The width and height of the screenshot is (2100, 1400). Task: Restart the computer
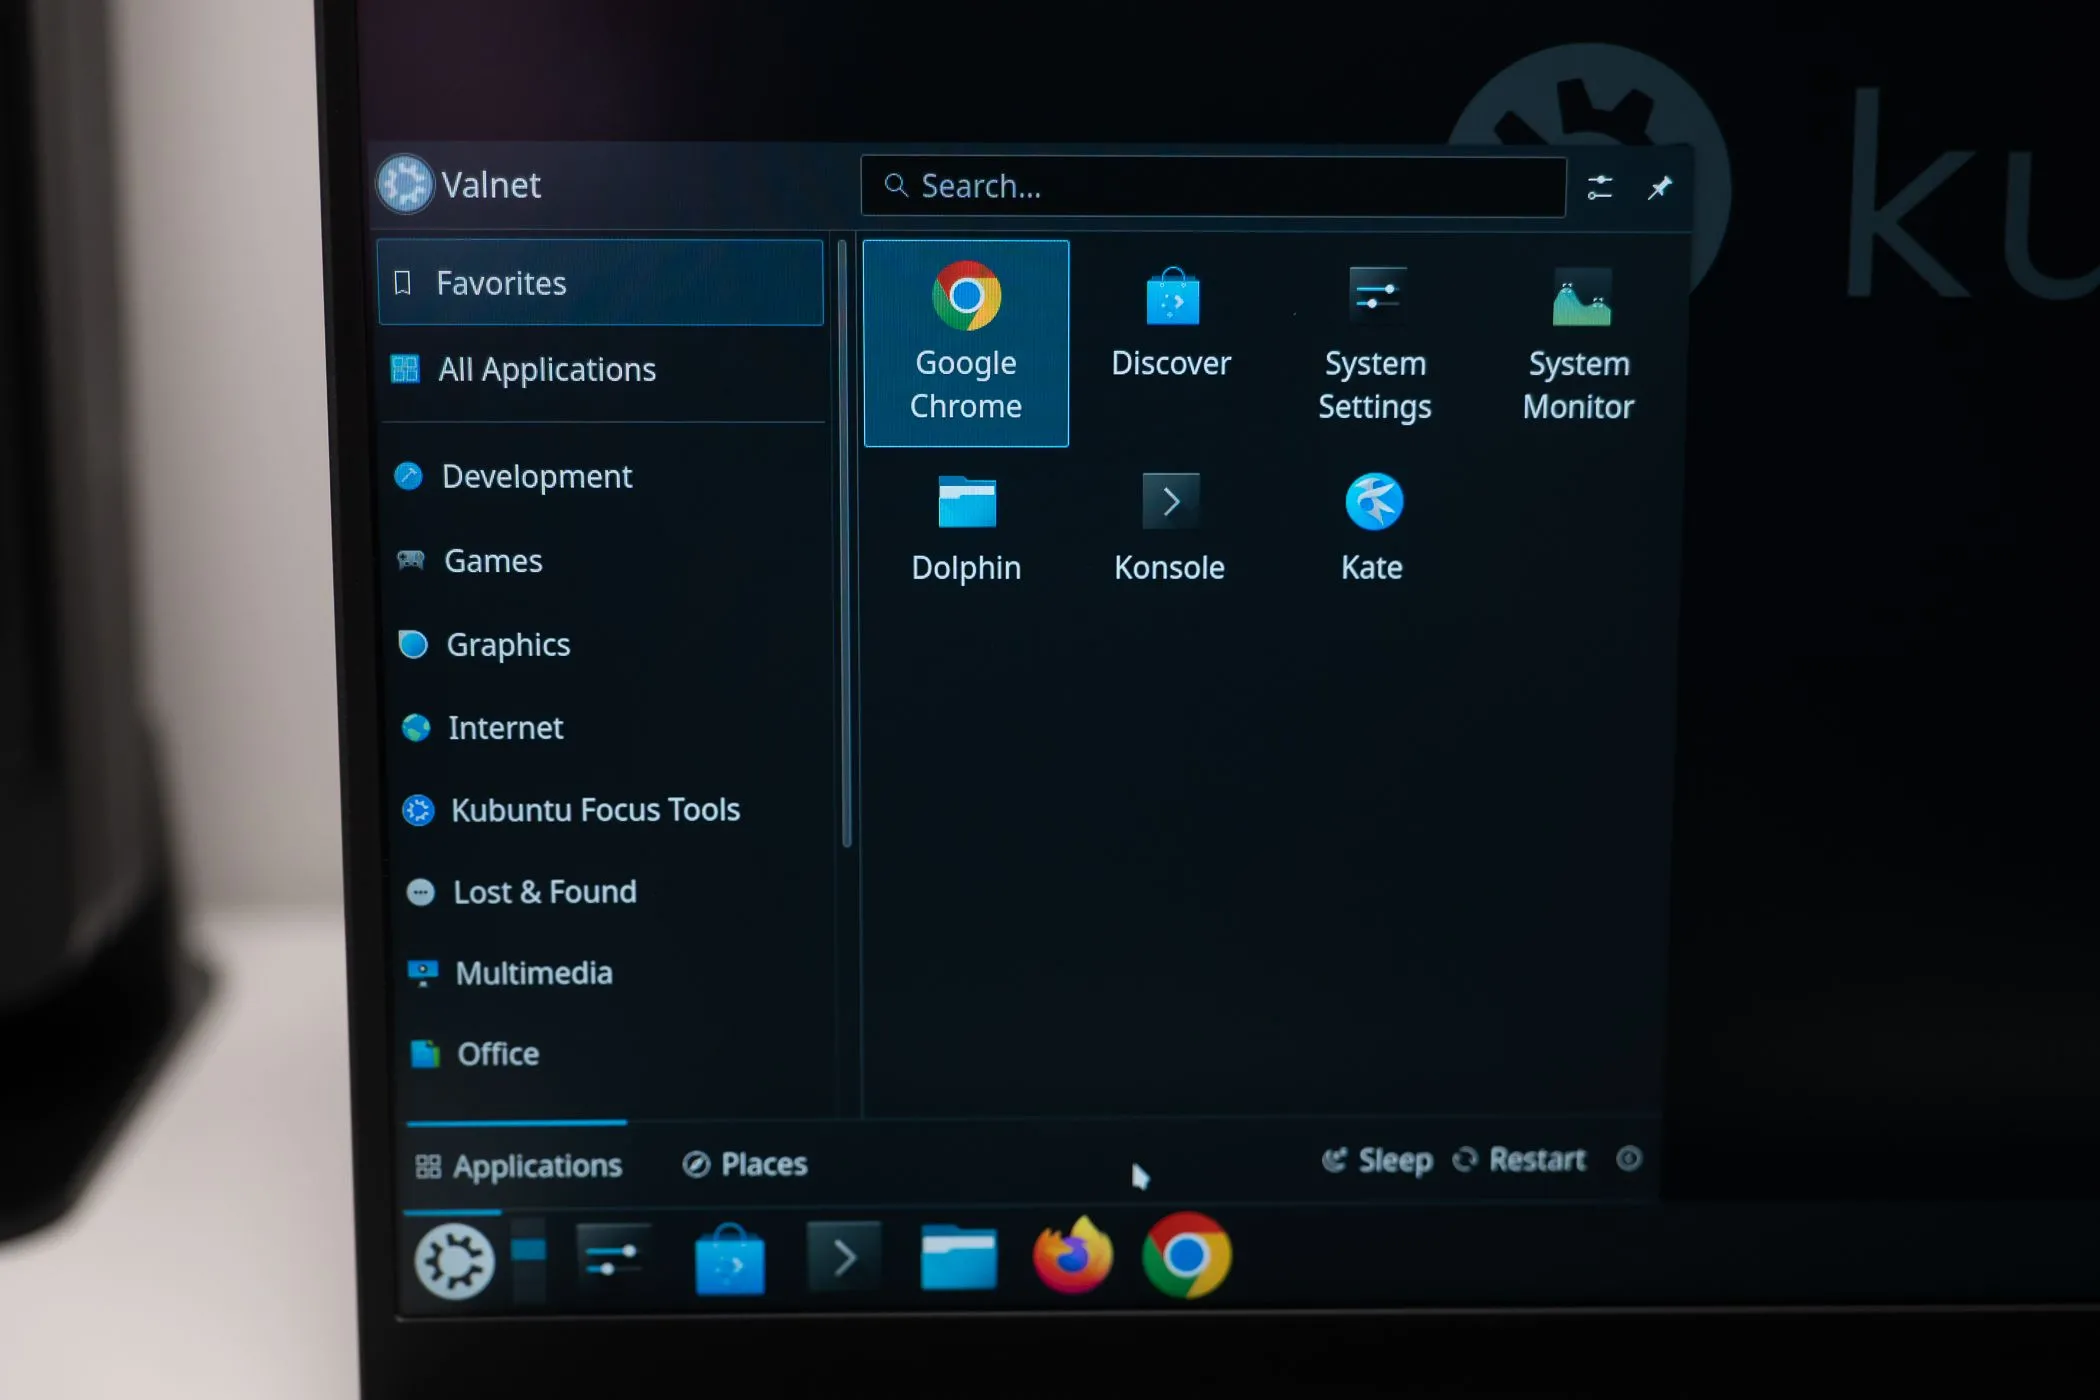tap(1520, 1160)
